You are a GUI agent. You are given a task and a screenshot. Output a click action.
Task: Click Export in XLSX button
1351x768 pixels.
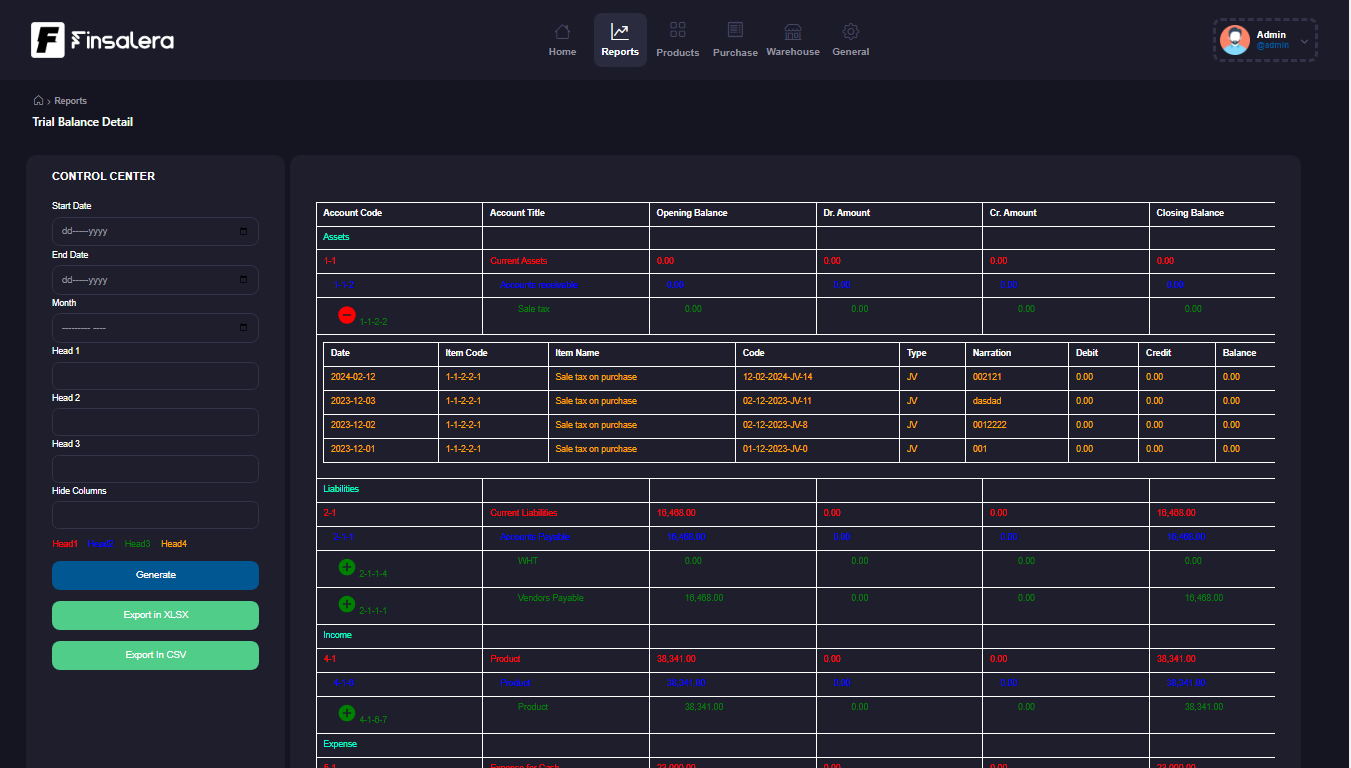155,615
